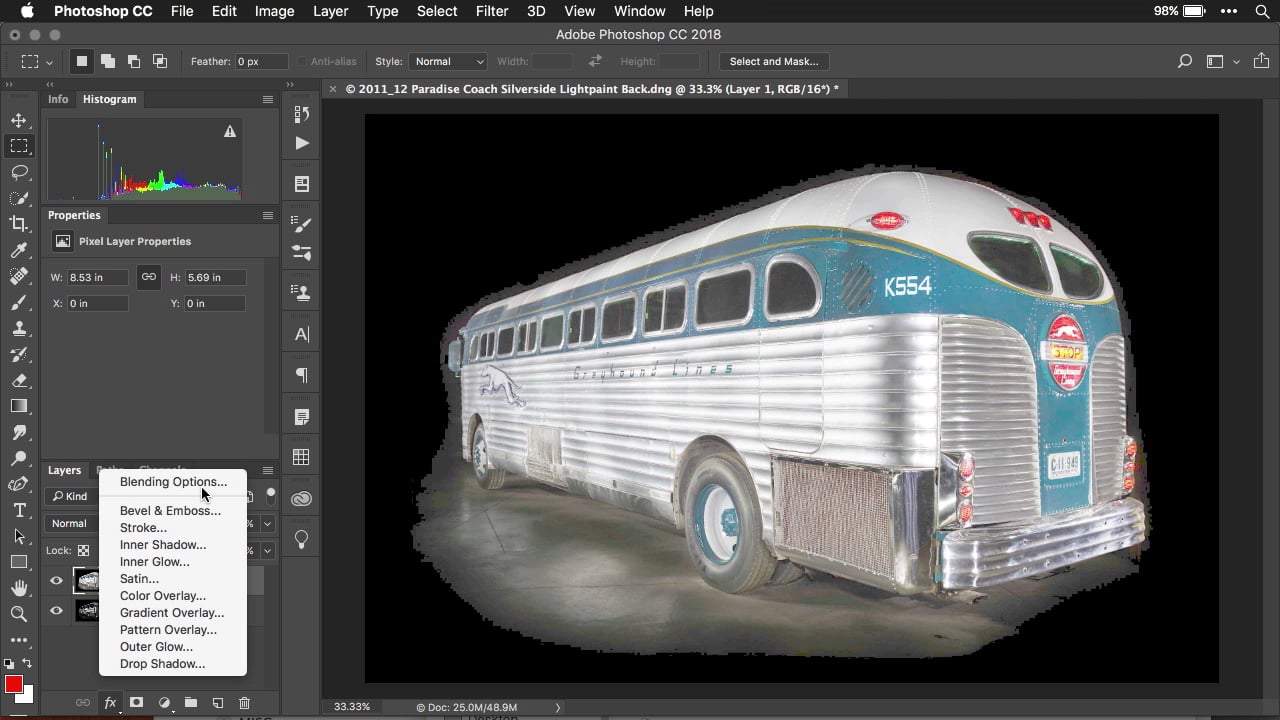Open the layer Kind filter dropdown
The width and height of the screenshot is (1280, 720).
[x=73, y=496]
